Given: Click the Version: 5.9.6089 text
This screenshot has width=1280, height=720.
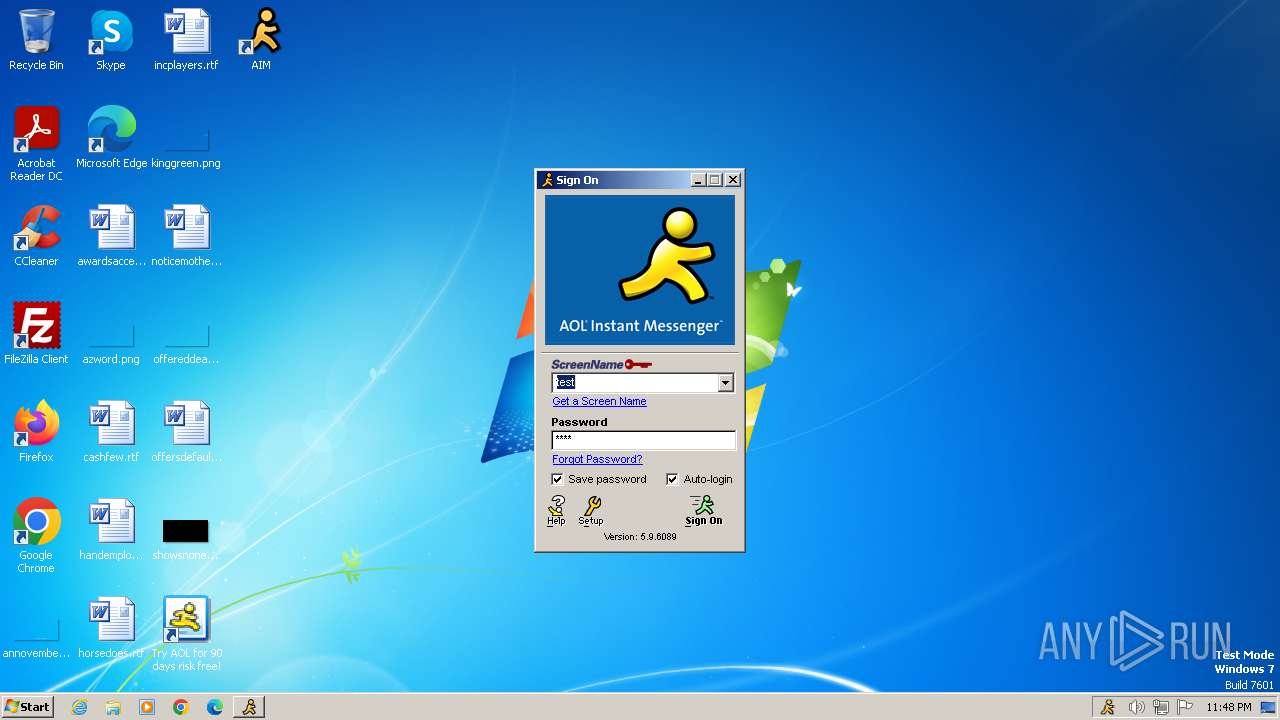Looking at the screenshot, I should (x=640, y=537).
